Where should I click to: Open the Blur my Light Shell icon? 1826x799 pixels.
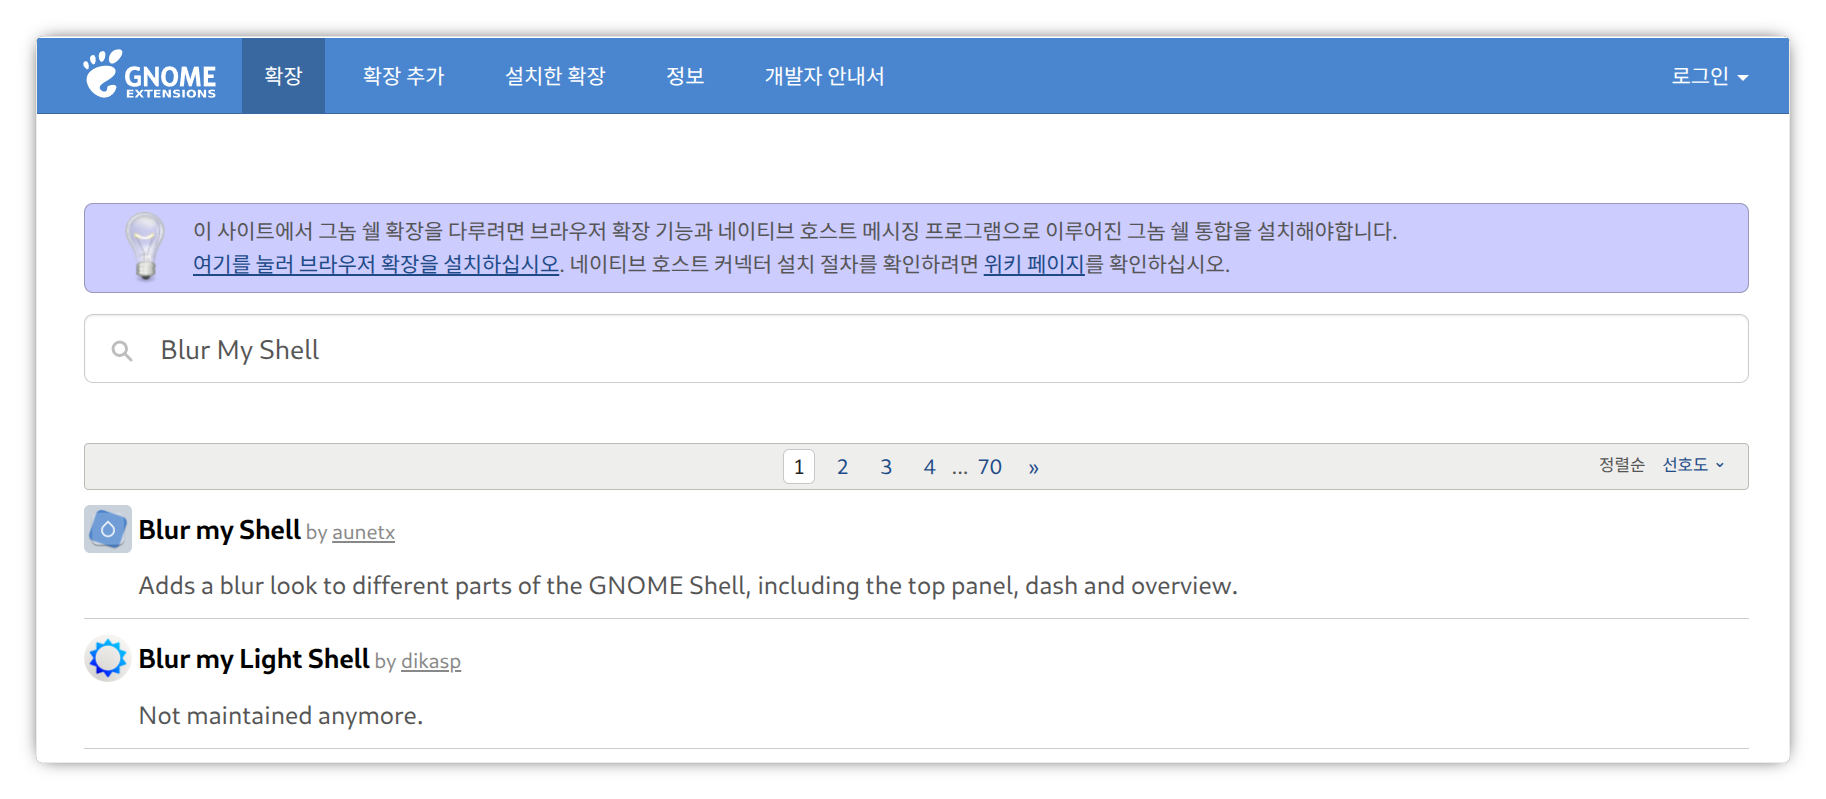[108, 659]
